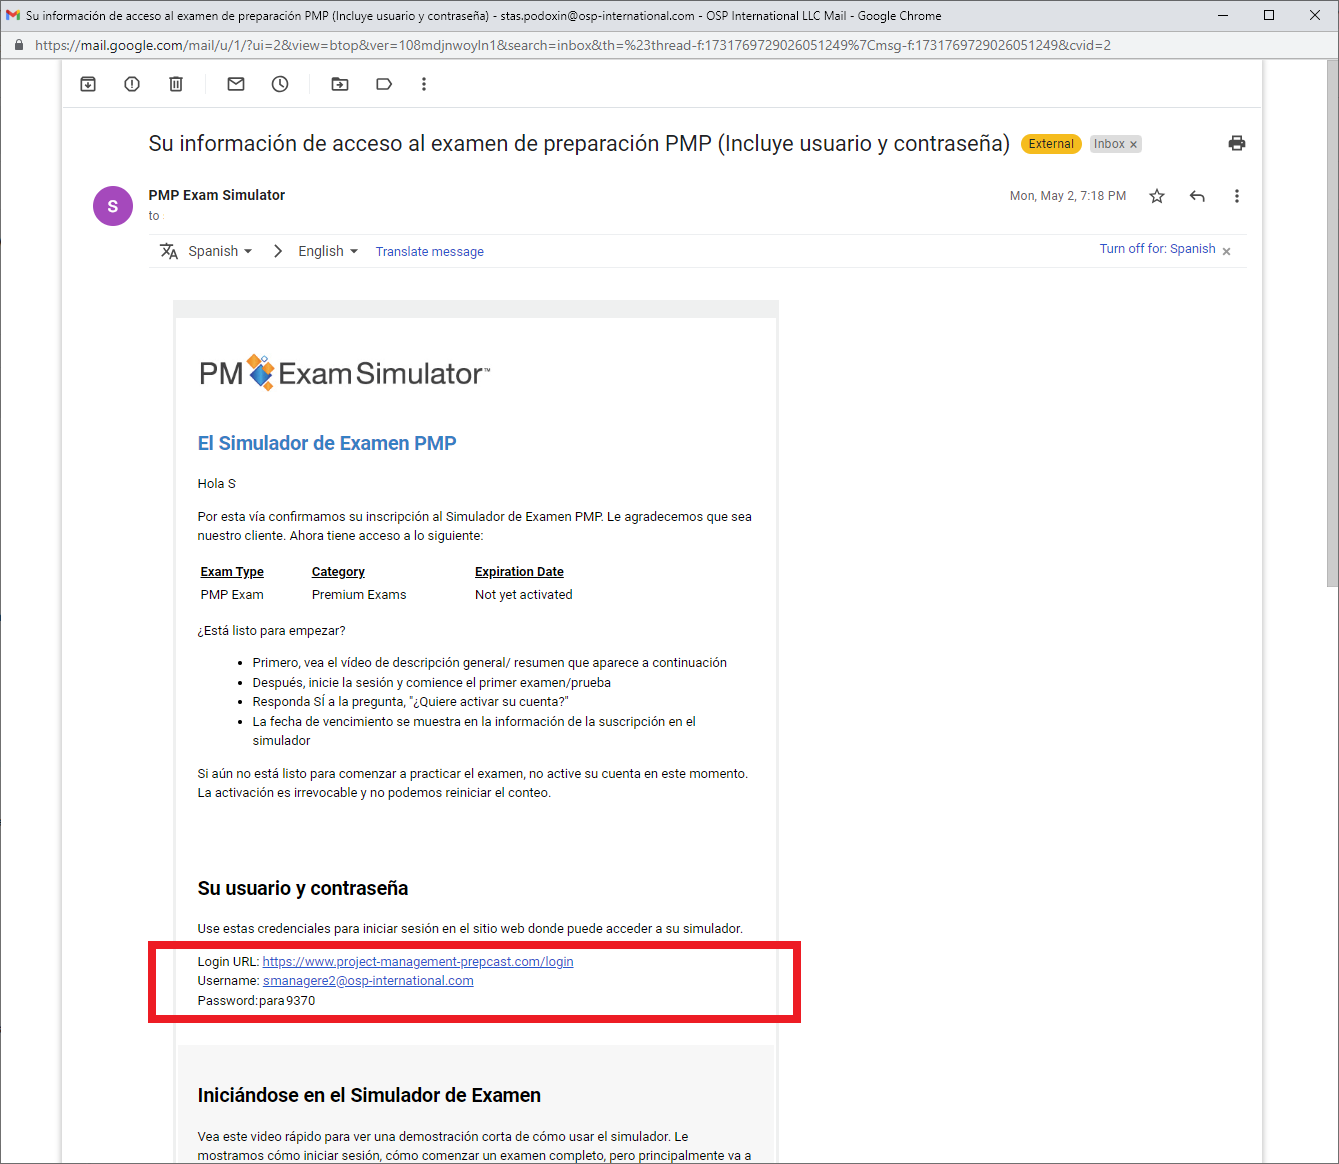Click the 'Expiration Date' column header

click(x=519, y=572)
